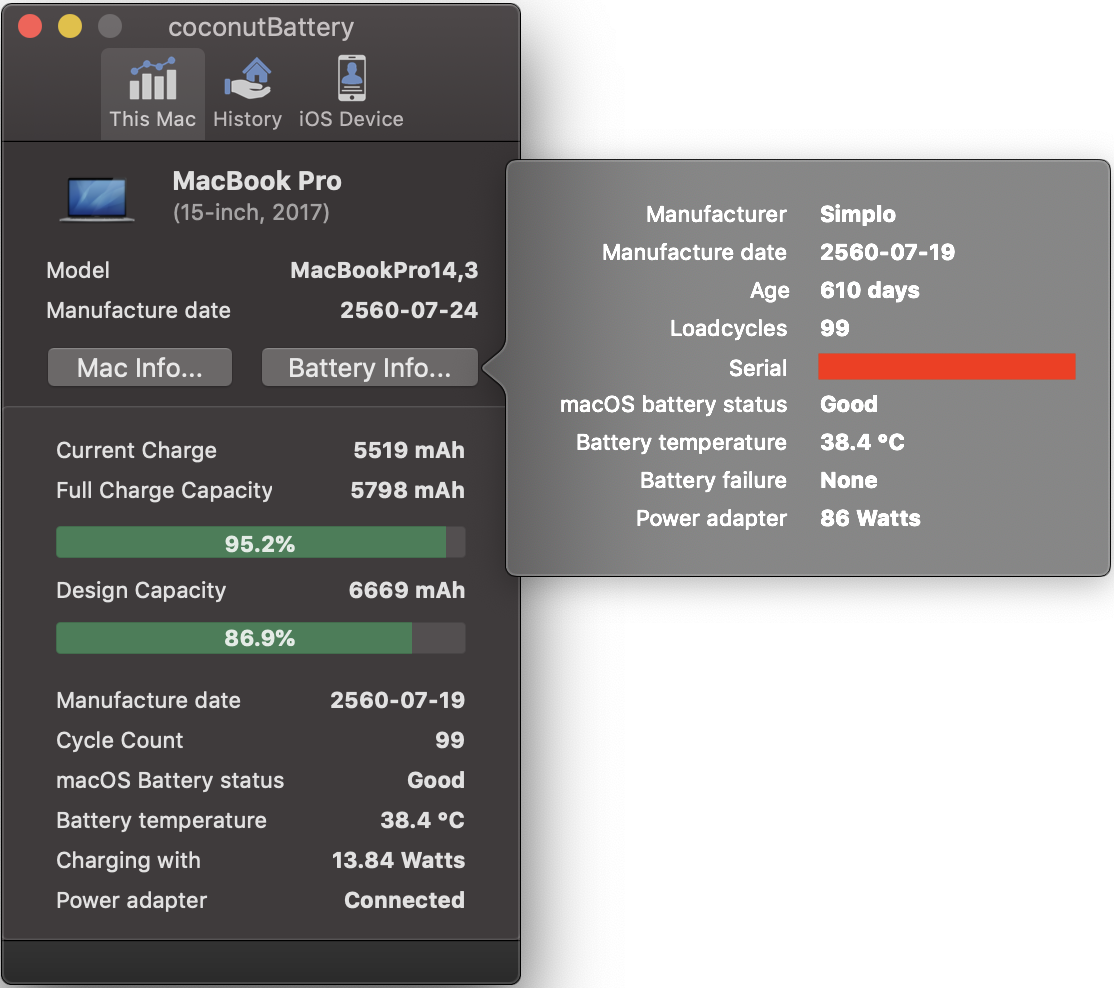
Task: Click the Battery Info... button
Action: pyautogui.click(x=369, y=367)
